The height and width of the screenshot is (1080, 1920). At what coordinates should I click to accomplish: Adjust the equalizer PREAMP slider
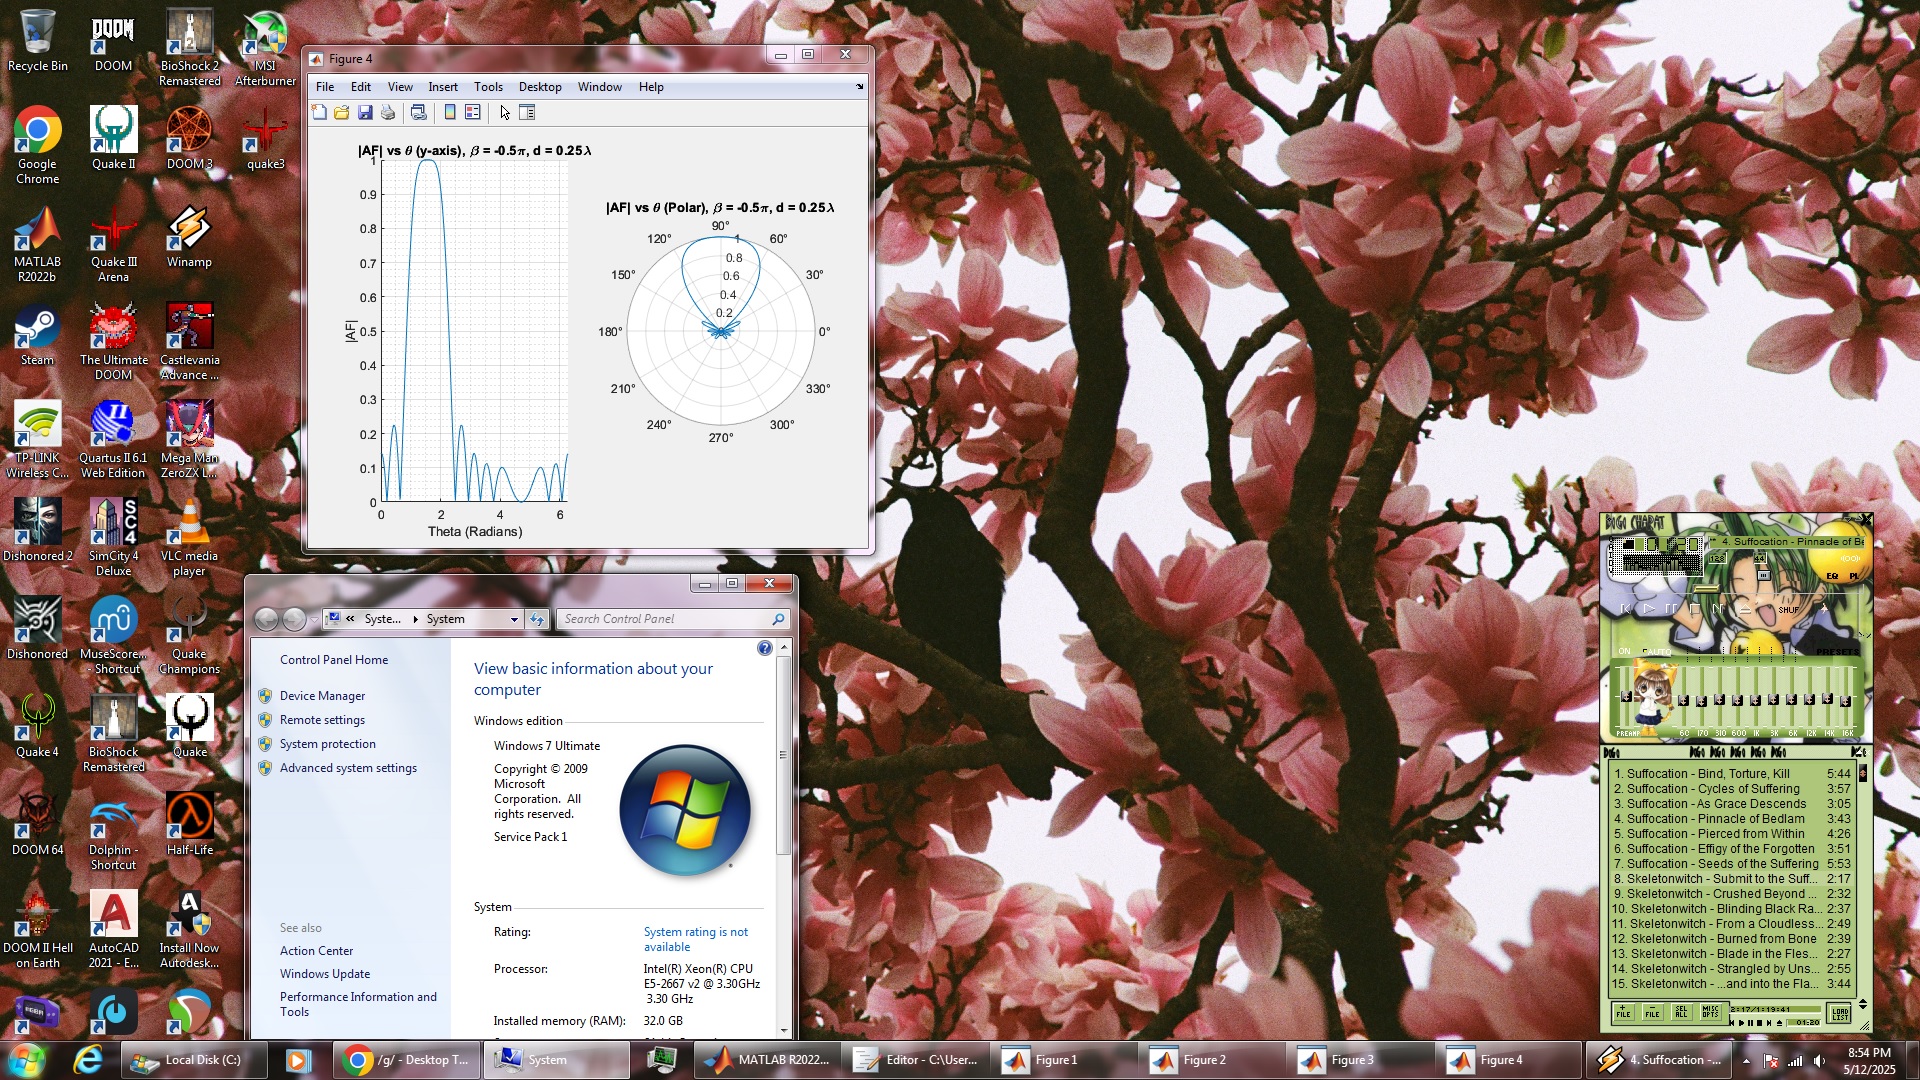[1626, 696]
